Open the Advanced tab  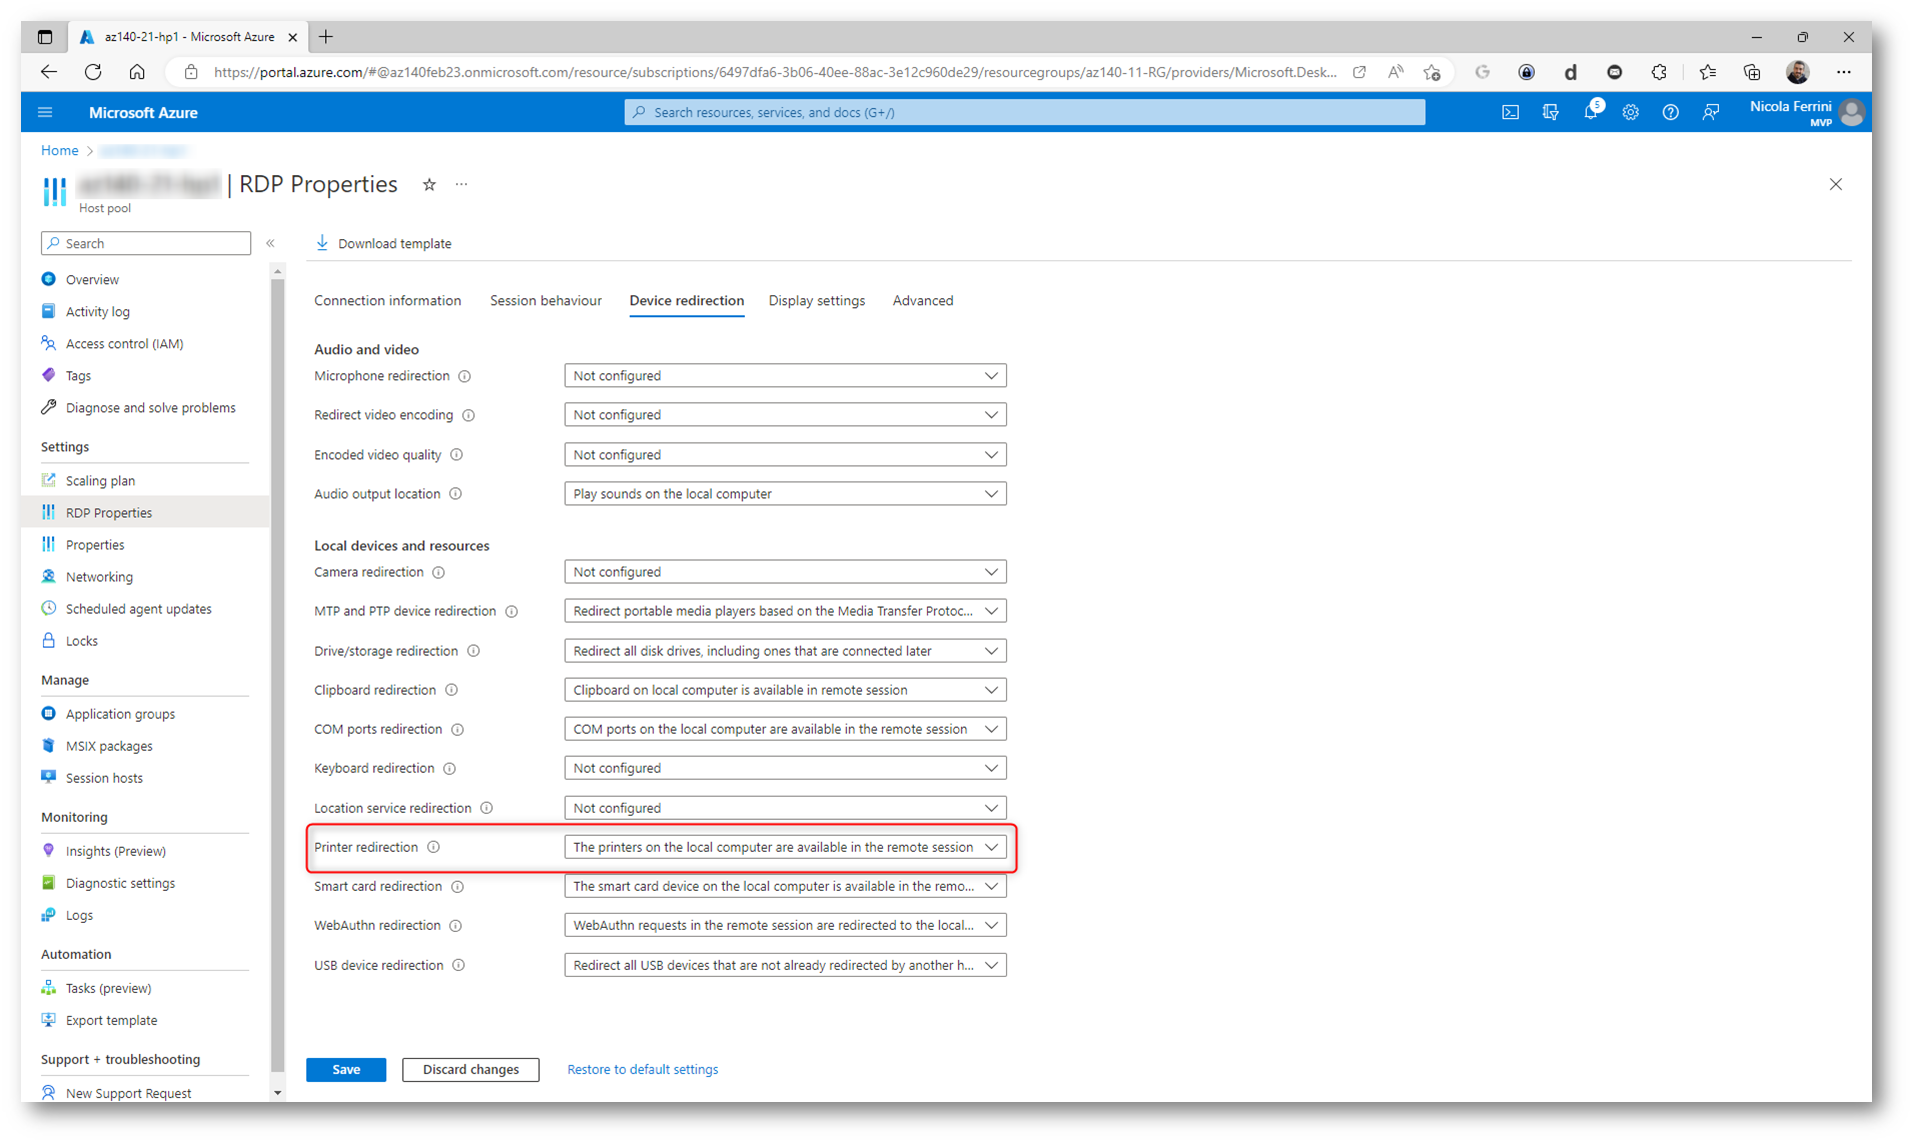923,300
